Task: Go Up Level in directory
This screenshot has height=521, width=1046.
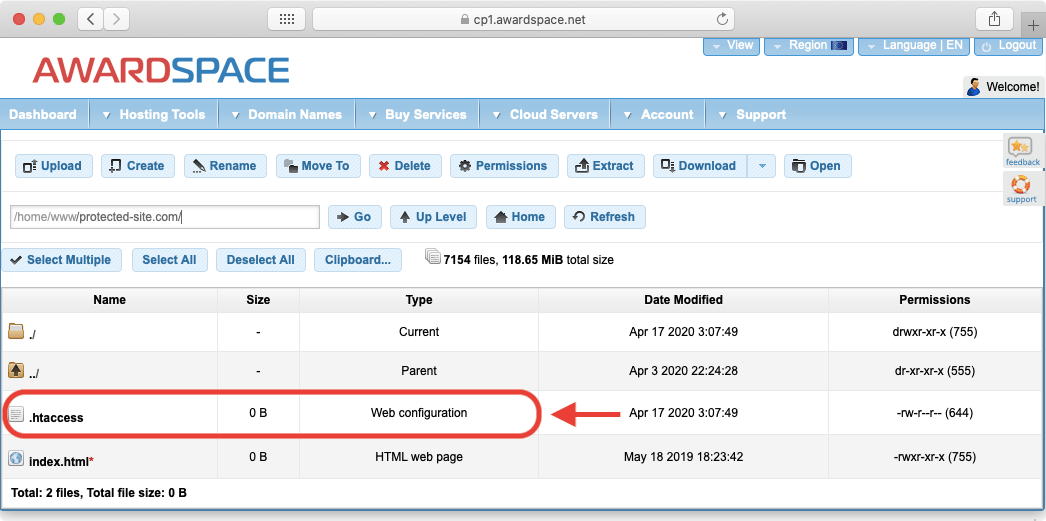Action: click(x=434, y=217)
